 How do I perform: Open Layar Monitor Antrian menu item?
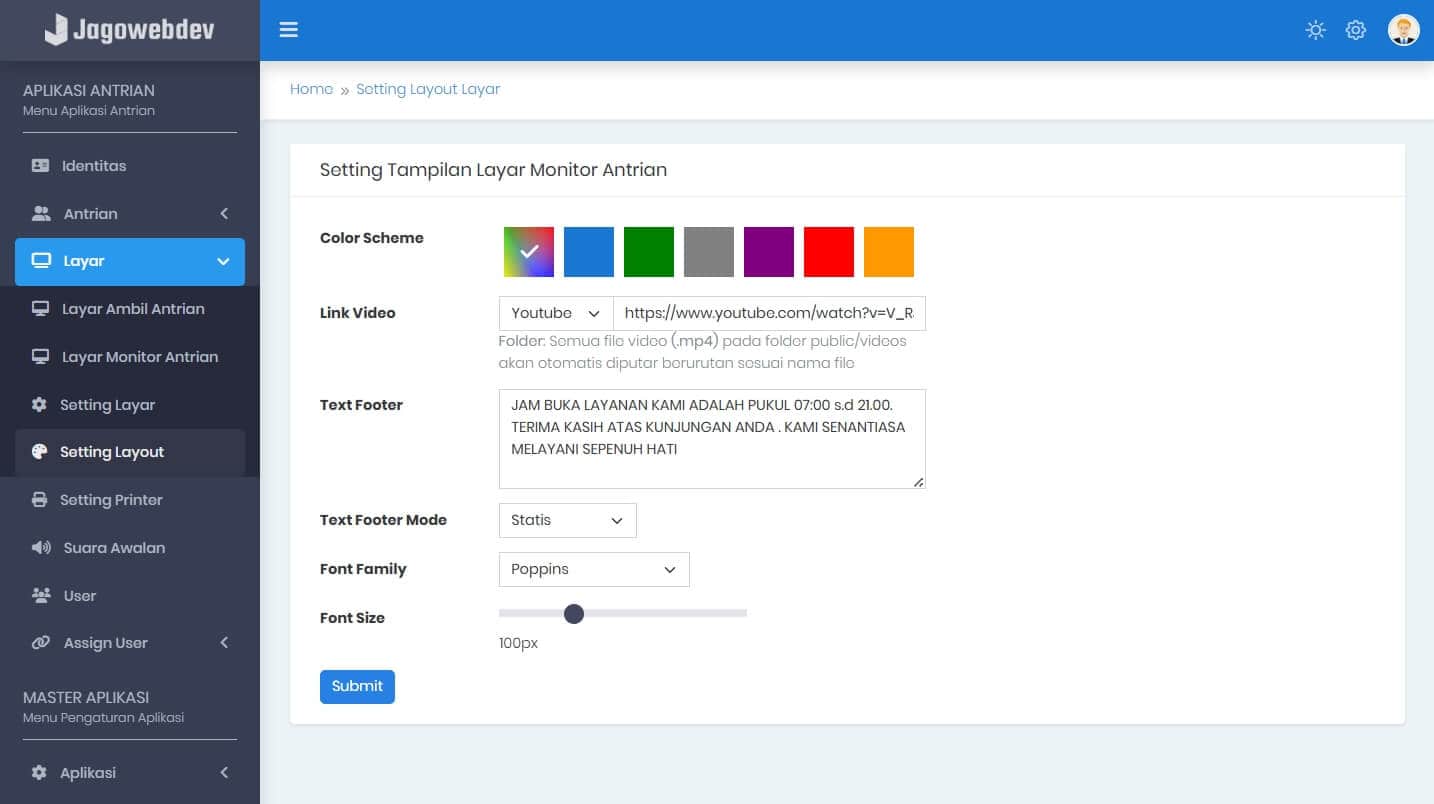click(139, 357)
